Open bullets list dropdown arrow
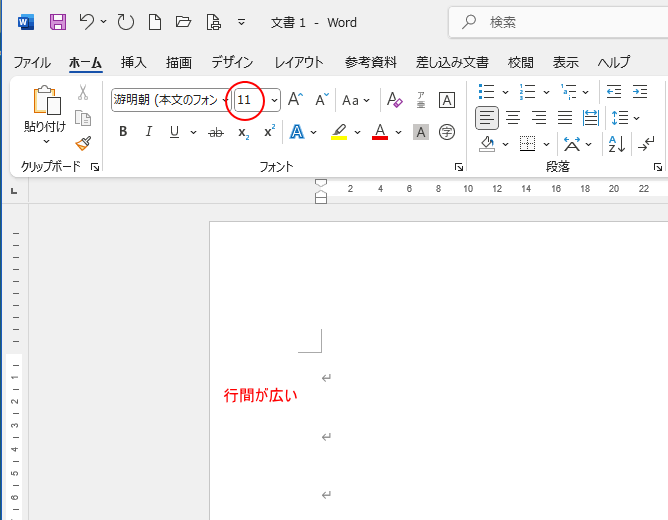This screenshot has width=668, height=520. click(x=505, y=92)
